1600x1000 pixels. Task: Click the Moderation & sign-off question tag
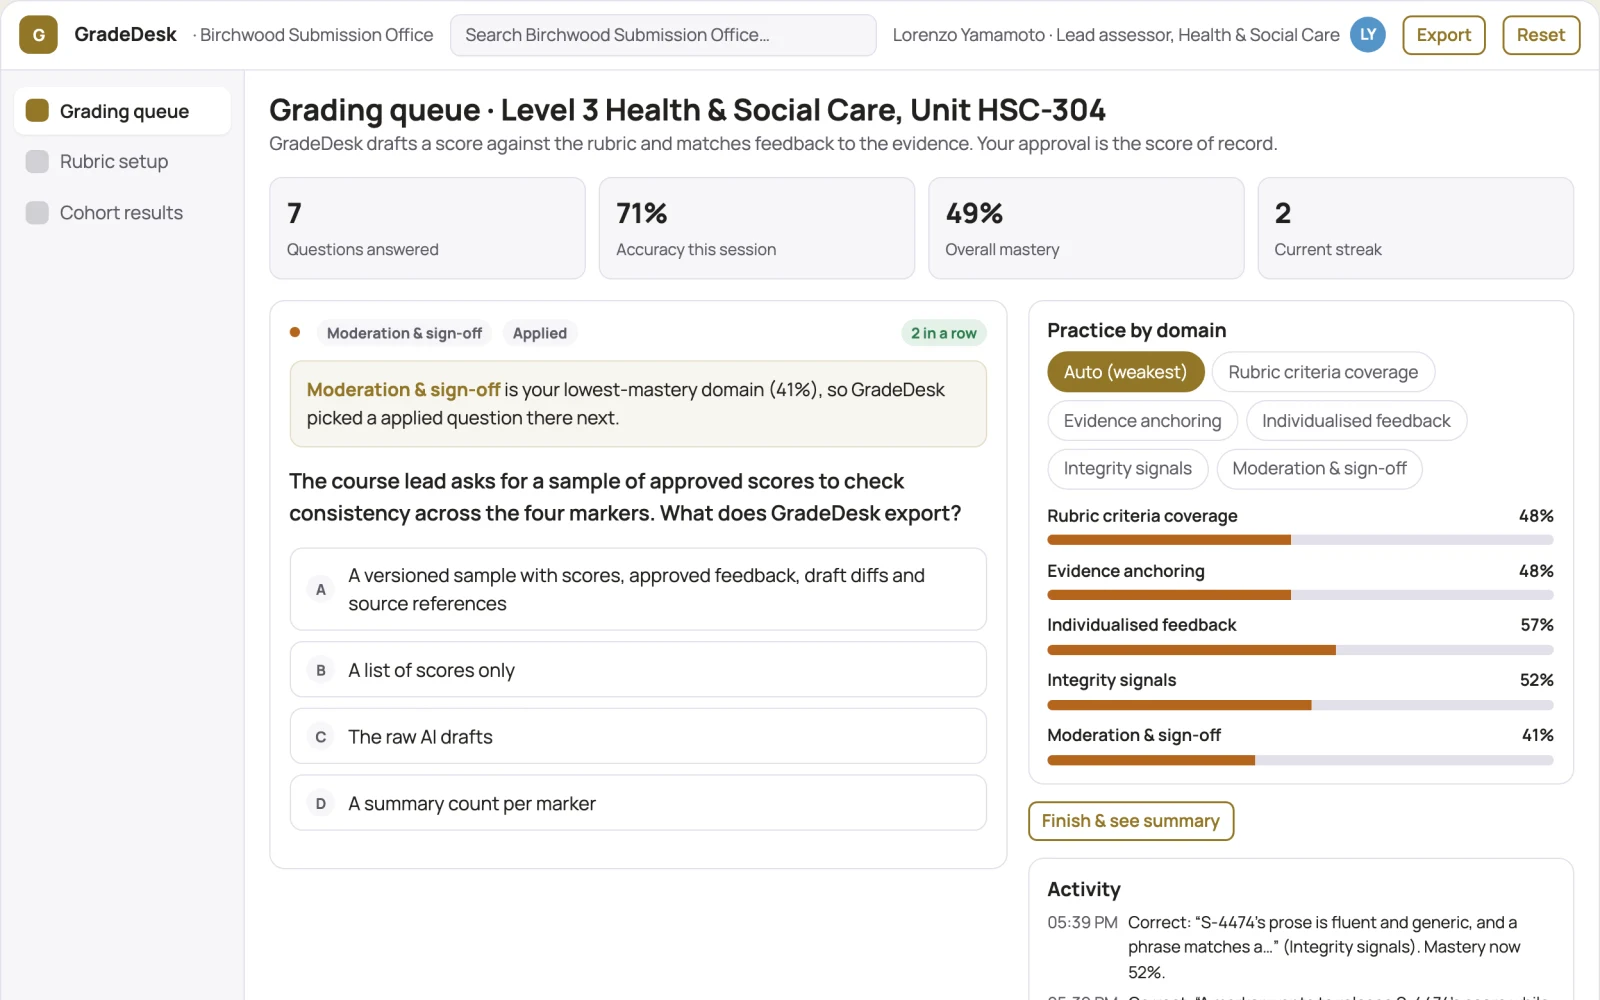tap(404, 333)
